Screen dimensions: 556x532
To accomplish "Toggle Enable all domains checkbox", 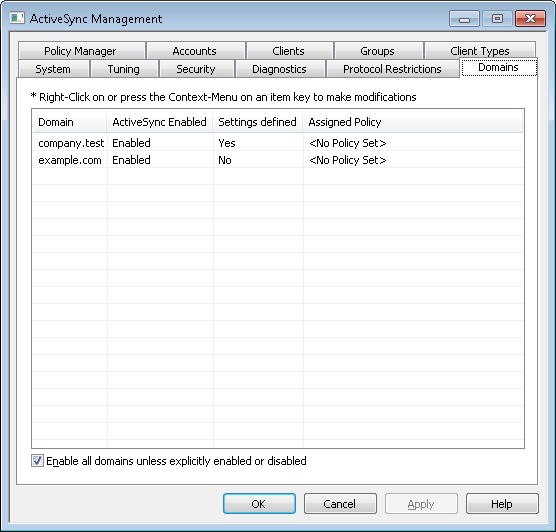I will pos(37,461).
